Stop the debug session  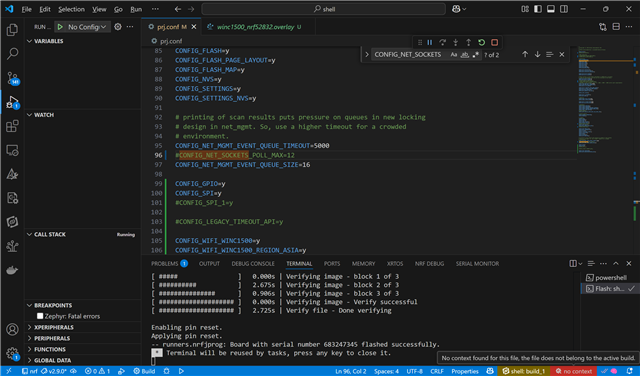pyautogui.click(x=495, y=42)
